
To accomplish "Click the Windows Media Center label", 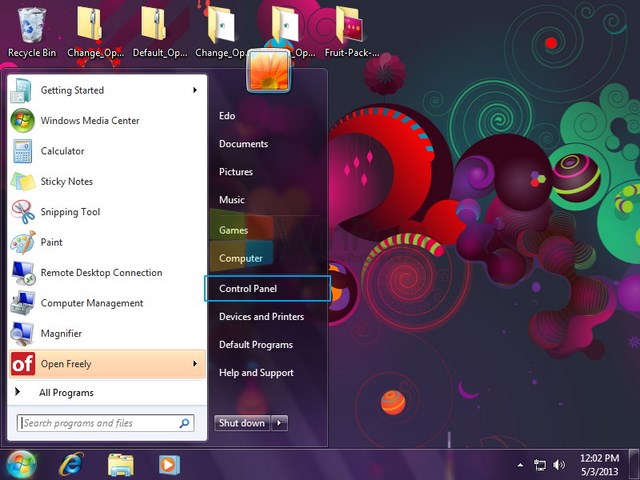I will (x=90, y=121).
